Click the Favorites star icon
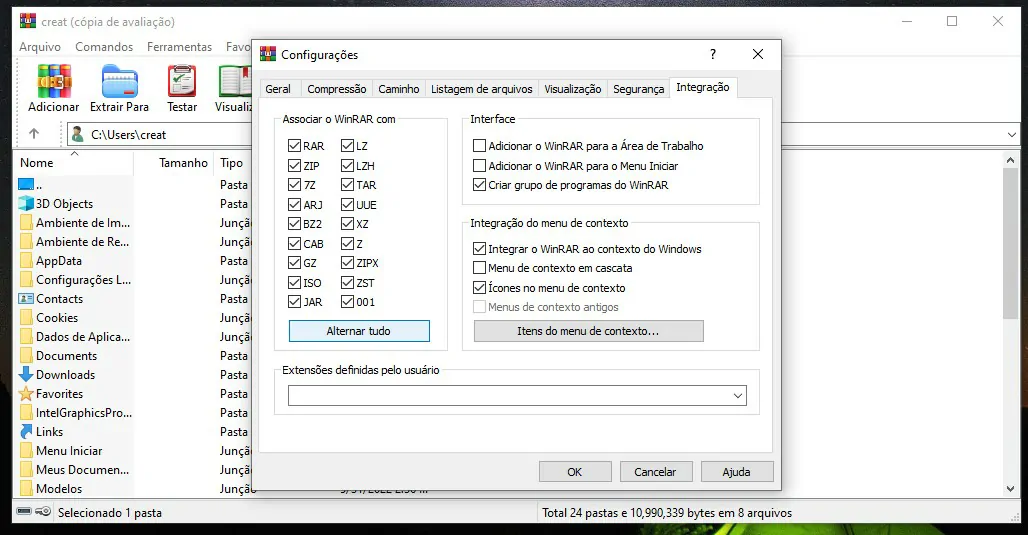Image resolution: width=1028 pixels, height=535 pixels. (26, 393)
